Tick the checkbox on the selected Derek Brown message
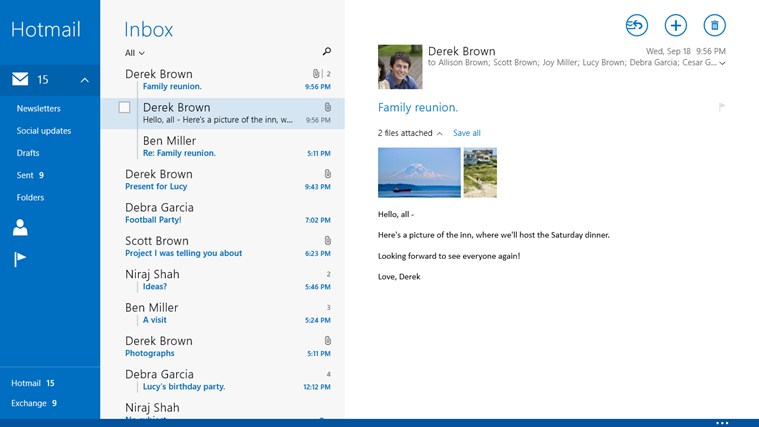This screenshot has height=427, width=759. pos(124,107)
